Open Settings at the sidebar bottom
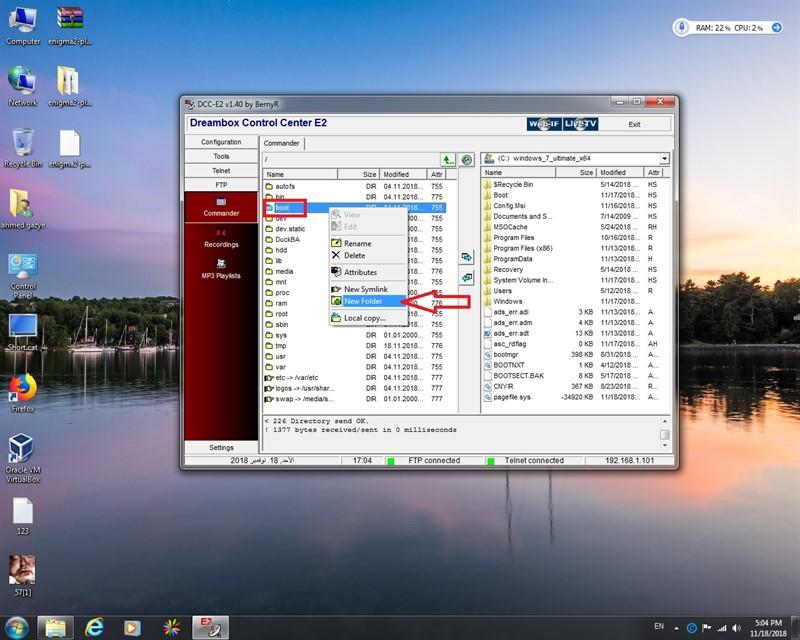 coord(221,448)
